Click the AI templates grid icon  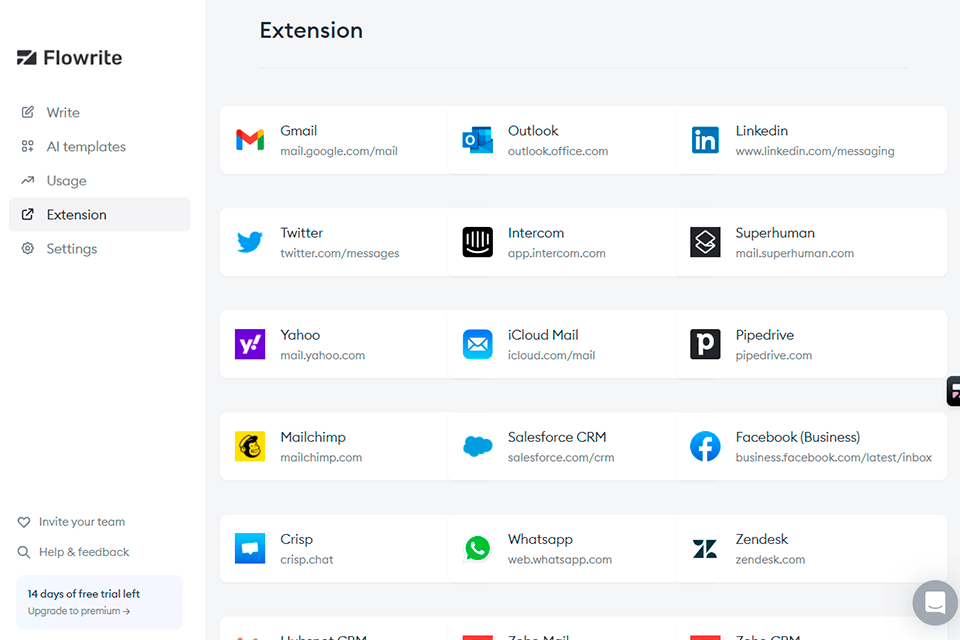pos(28,146)
